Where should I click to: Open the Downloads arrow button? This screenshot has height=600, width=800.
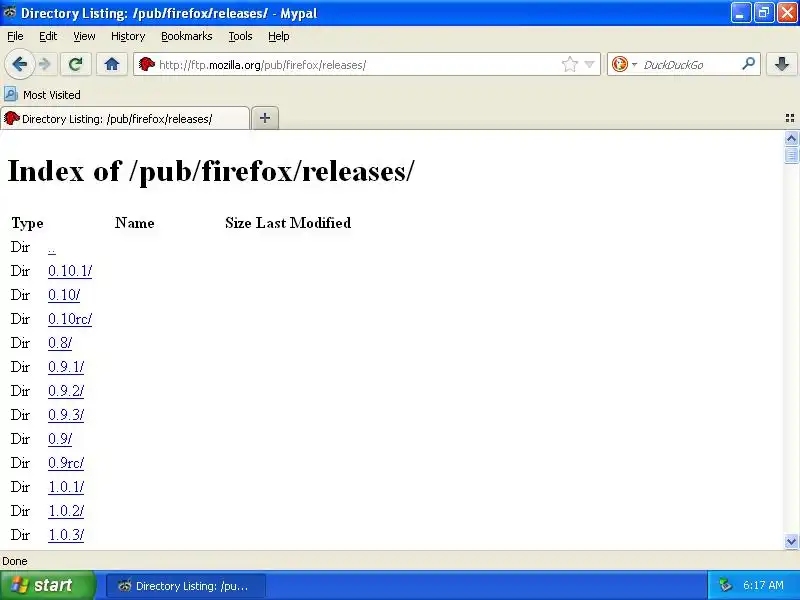782,64
